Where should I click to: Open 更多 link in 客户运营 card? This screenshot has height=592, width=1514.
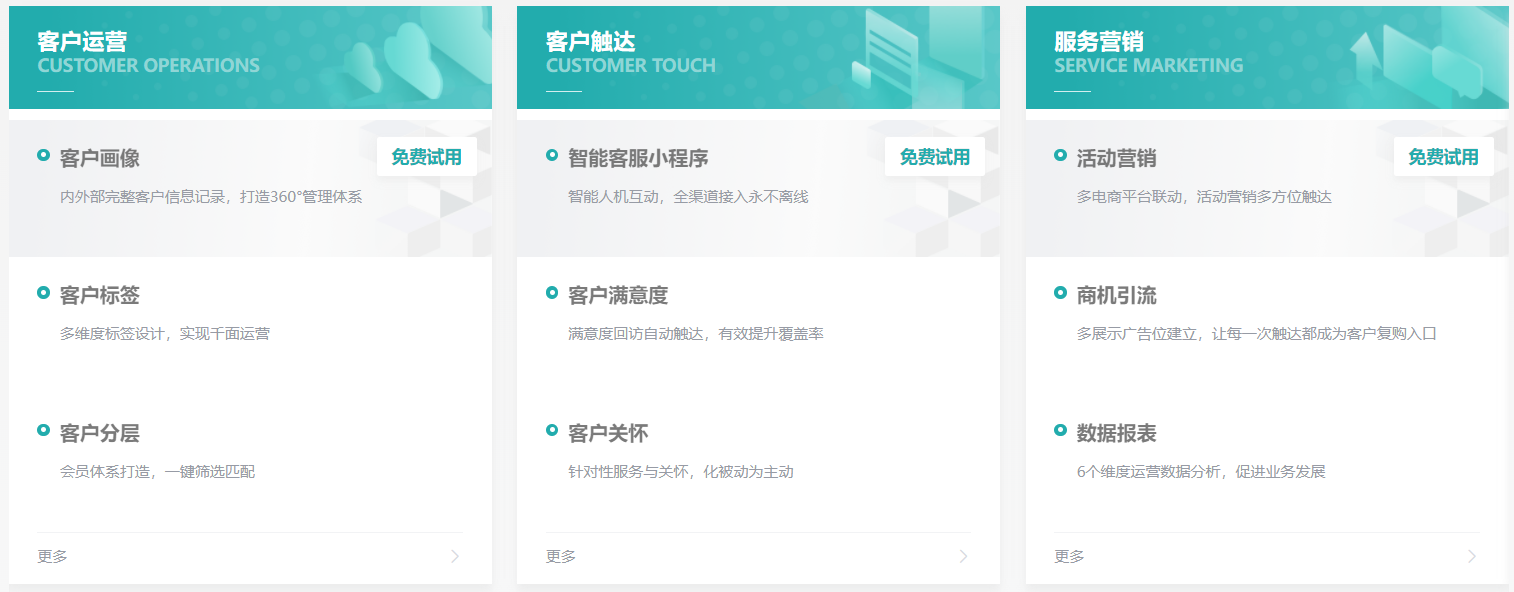click(x=52, y=556)
